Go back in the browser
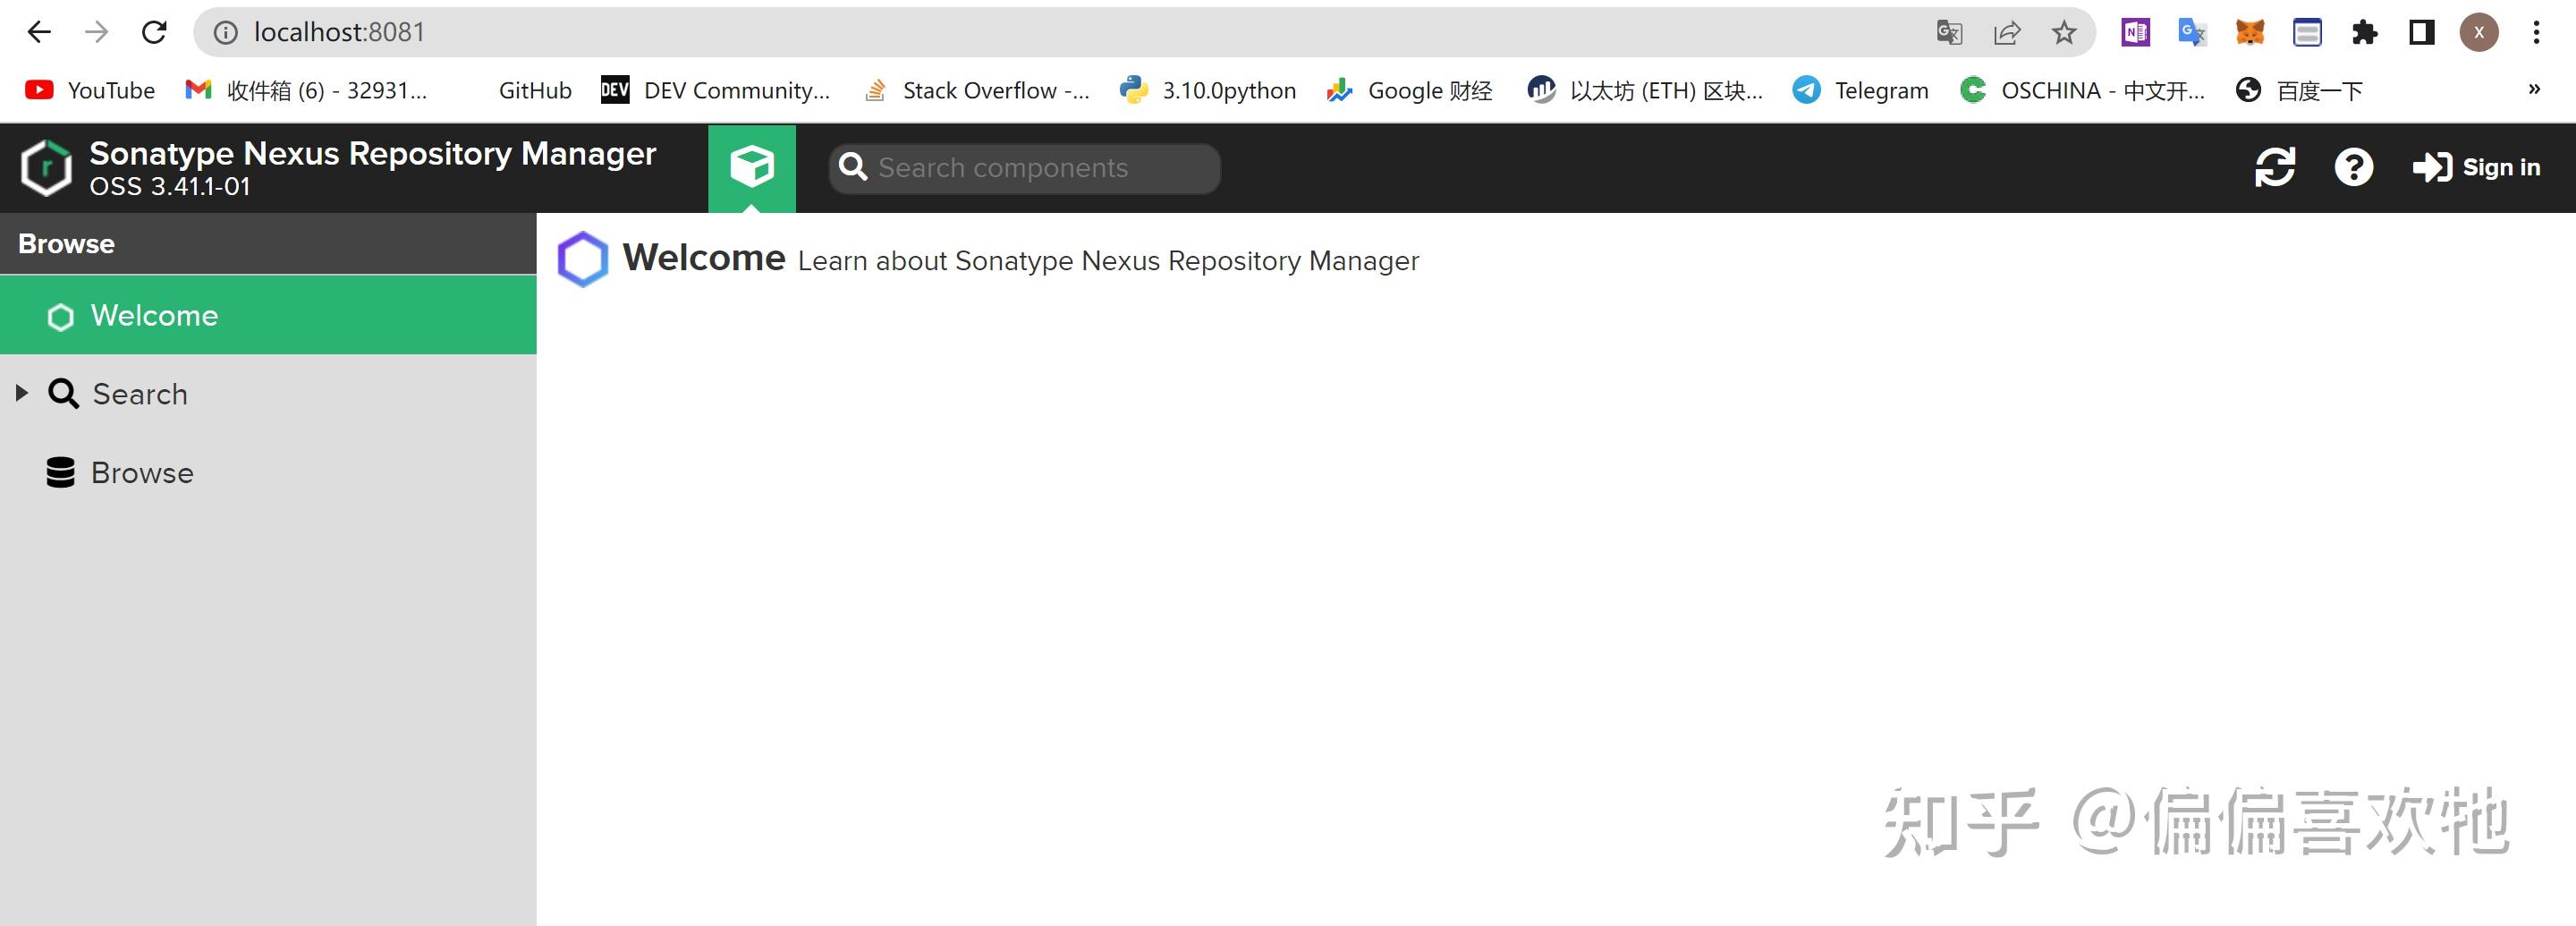The height and width of the screenshot is (926, 2576). [x=39, y=32]
